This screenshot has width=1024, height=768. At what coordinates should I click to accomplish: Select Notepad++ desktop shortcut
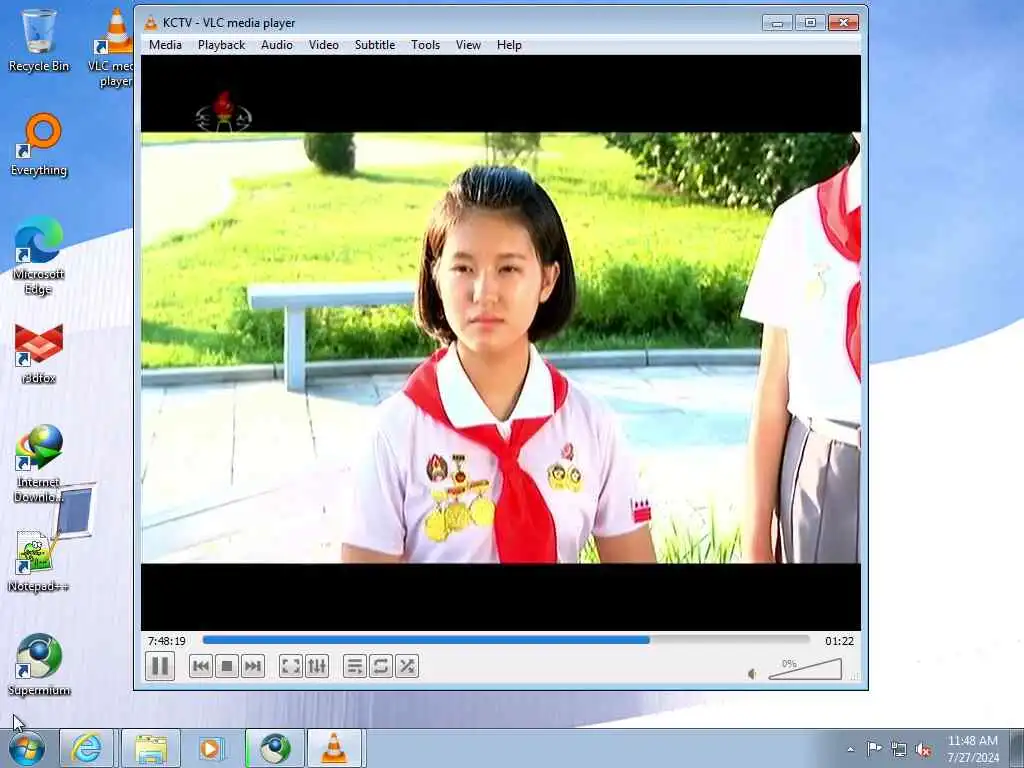coord(39,562)
